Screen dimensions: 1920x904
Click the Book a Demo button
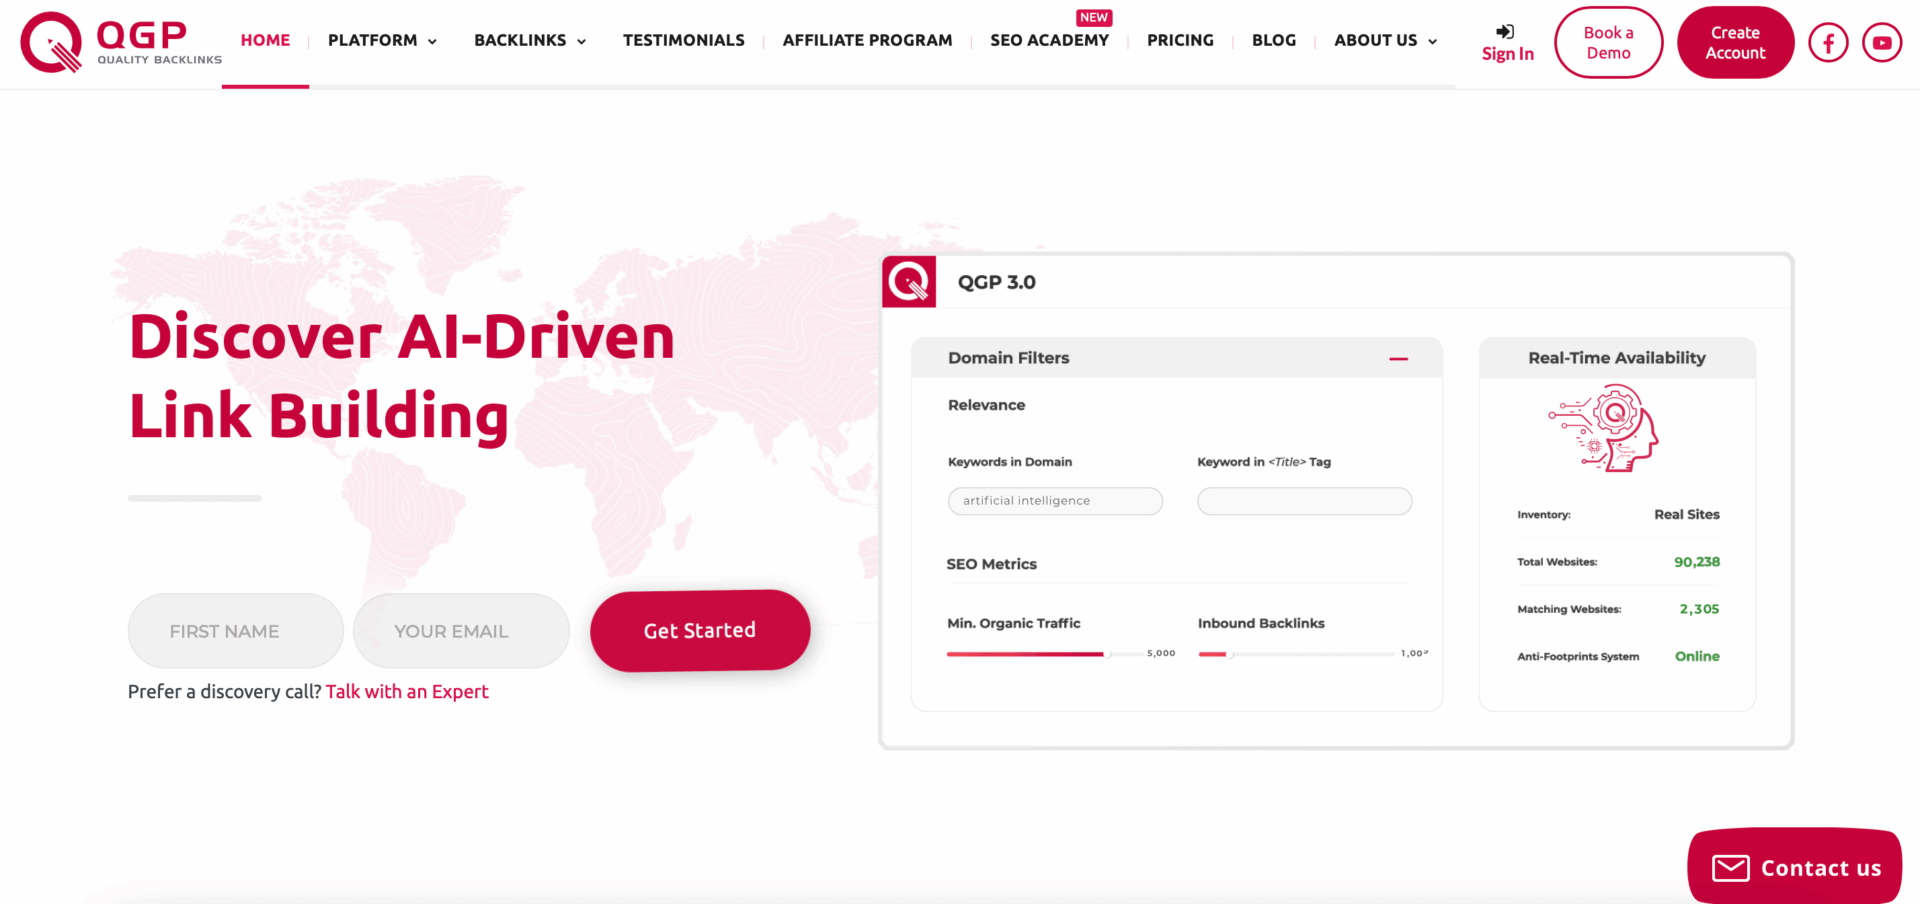point(1608,42)
